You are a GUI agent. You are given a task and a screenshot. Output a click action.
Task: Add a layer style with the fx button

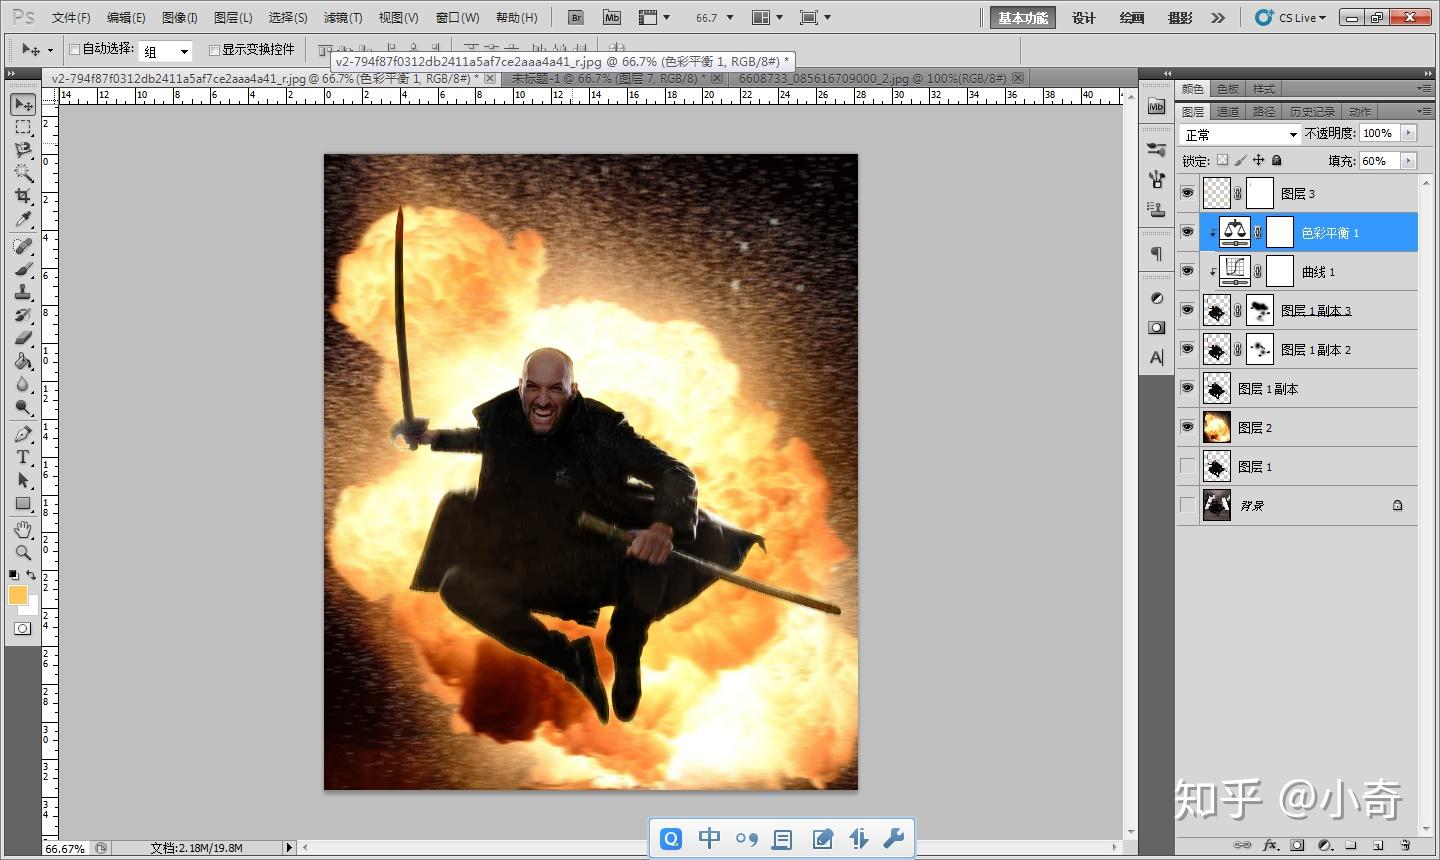[x=1272, y=846]
